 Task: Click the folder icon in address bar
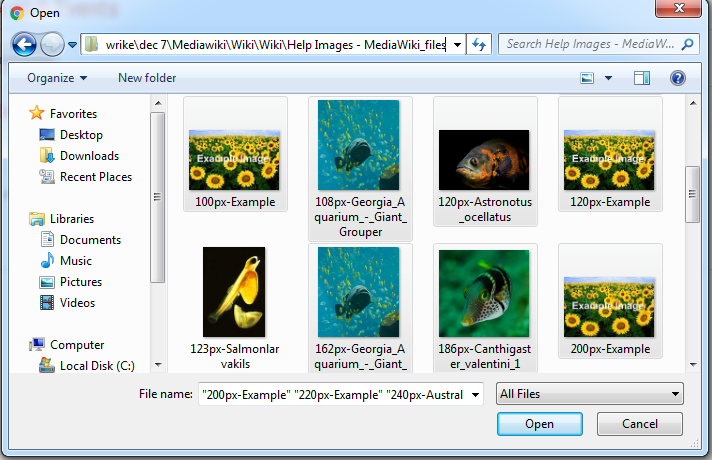92,45
